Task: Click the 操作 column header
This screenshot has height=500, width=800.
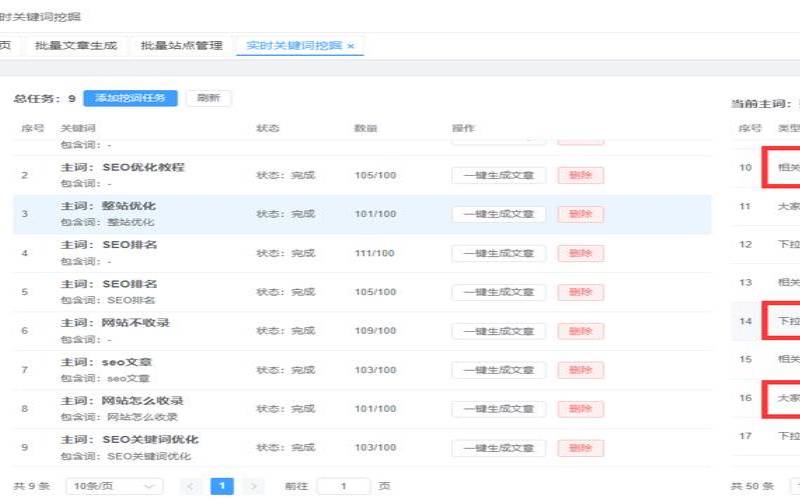Action: pyautogui.click(x=463, y=128)
